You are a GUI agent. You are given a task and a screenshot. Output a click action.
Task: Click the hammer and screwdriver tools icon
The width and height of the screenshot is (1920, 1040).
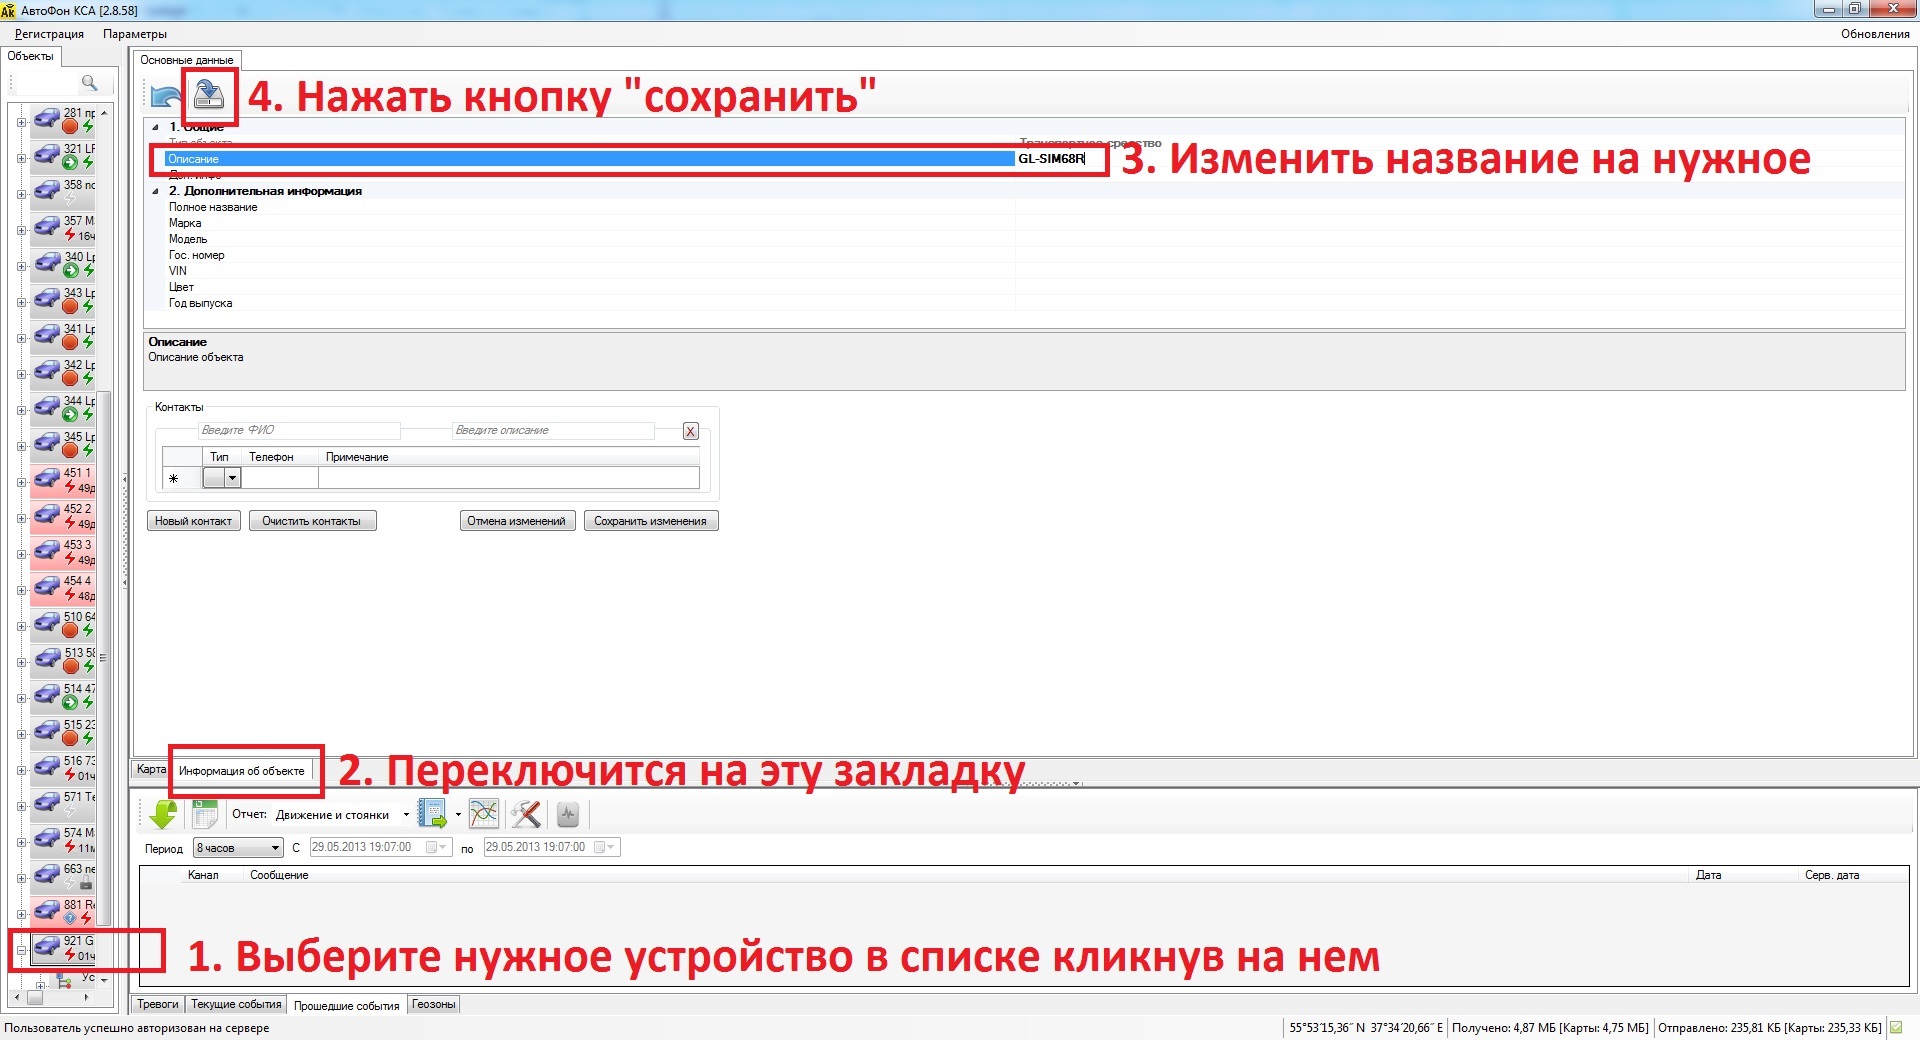coord(526,815)
